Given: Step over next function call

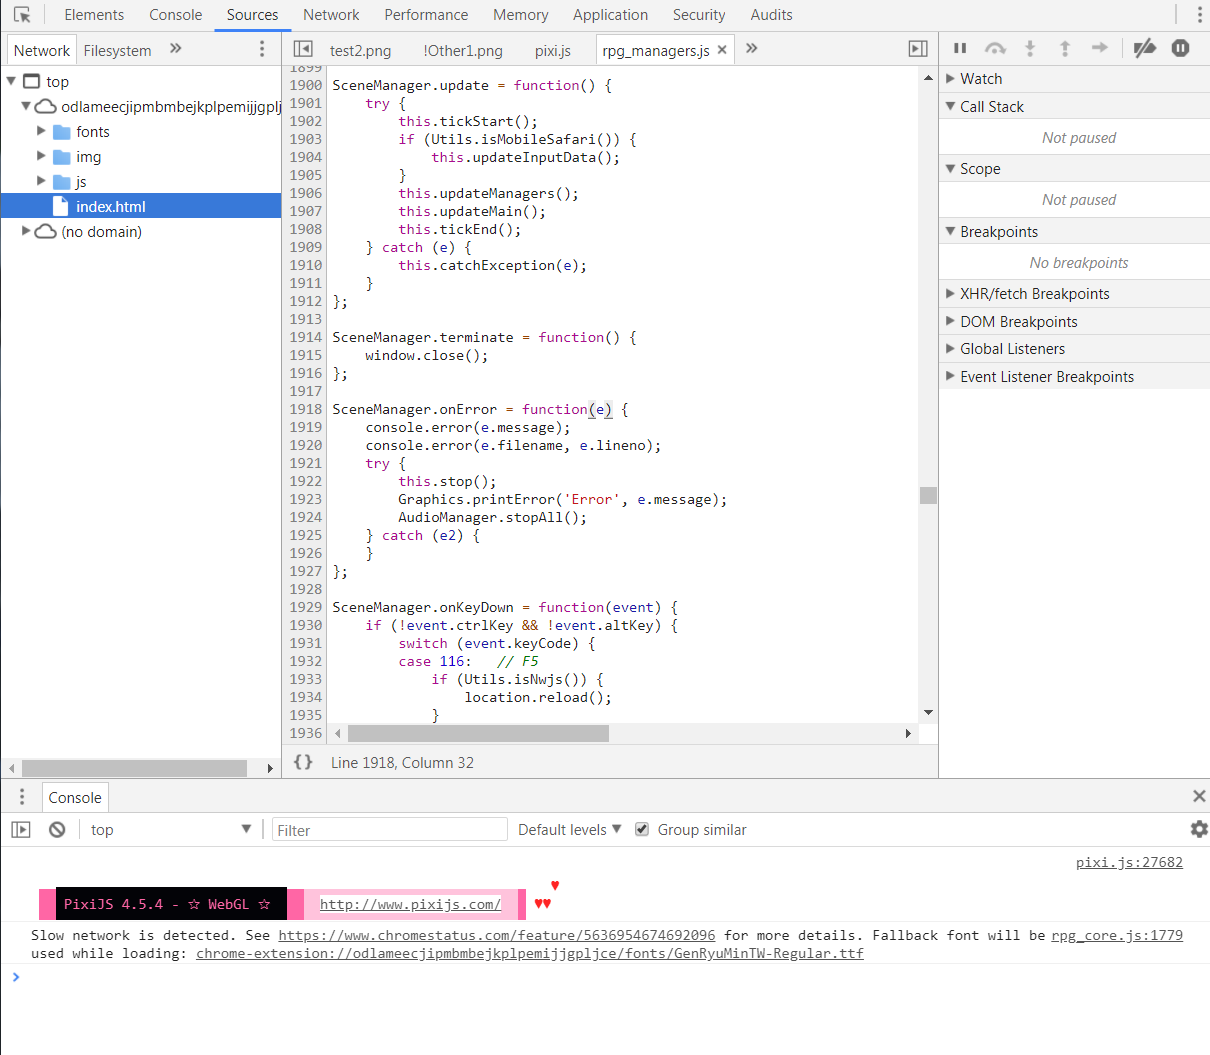Looking at the screenshot, I should (995, 48).
